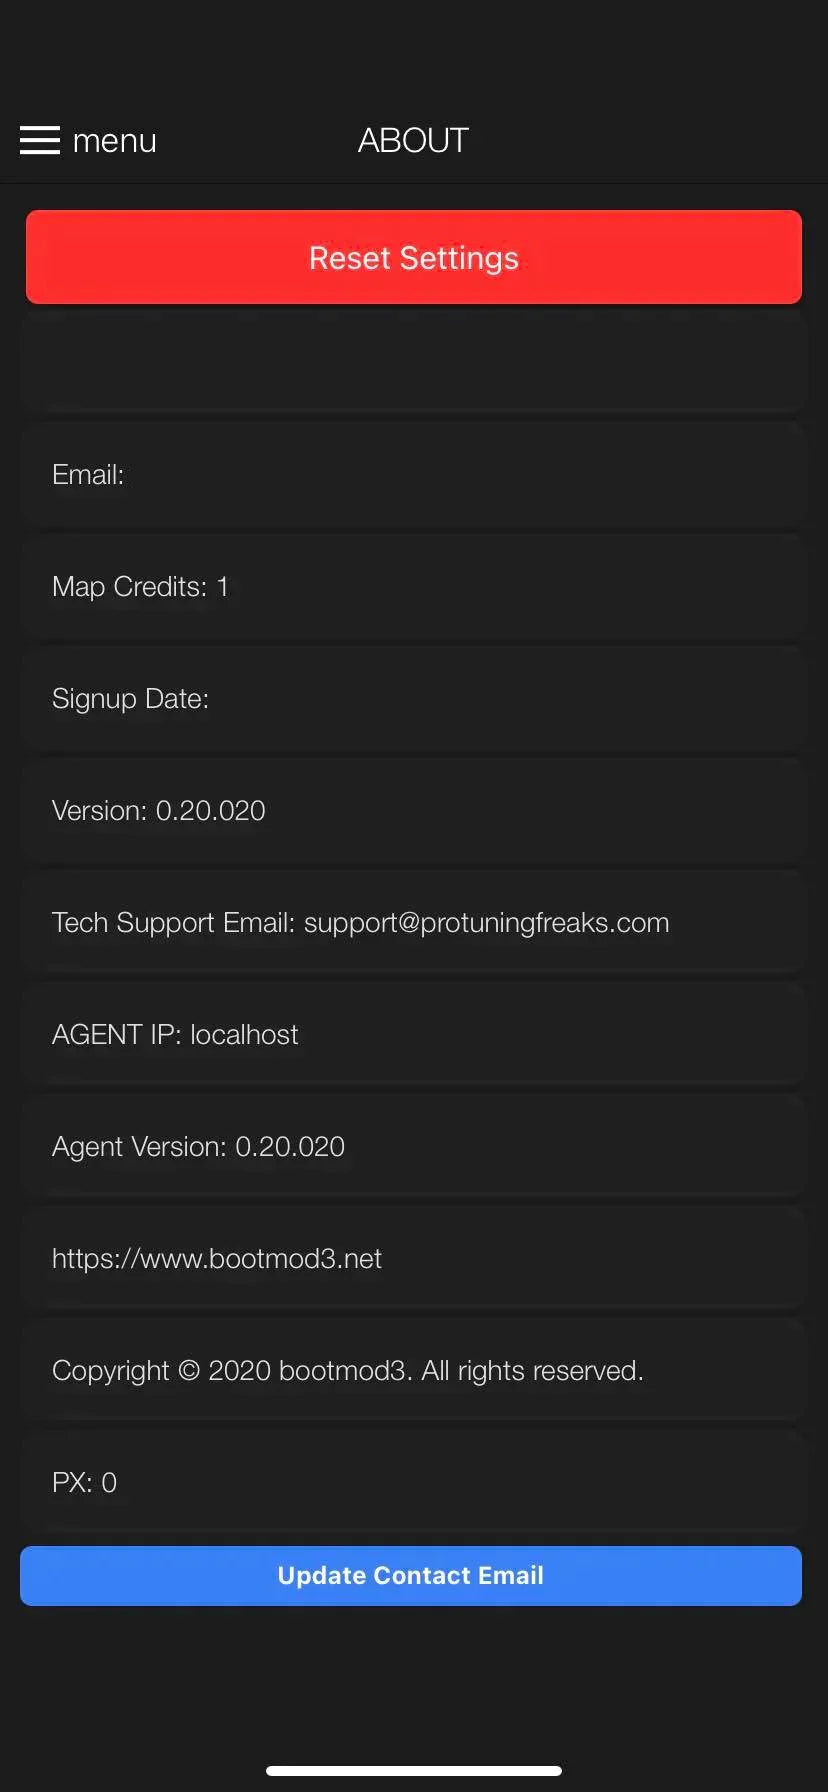Viewport: 828px width, 1792px height.
Task: Select the PX: 0 row
Action: [x=413, y=1483]
